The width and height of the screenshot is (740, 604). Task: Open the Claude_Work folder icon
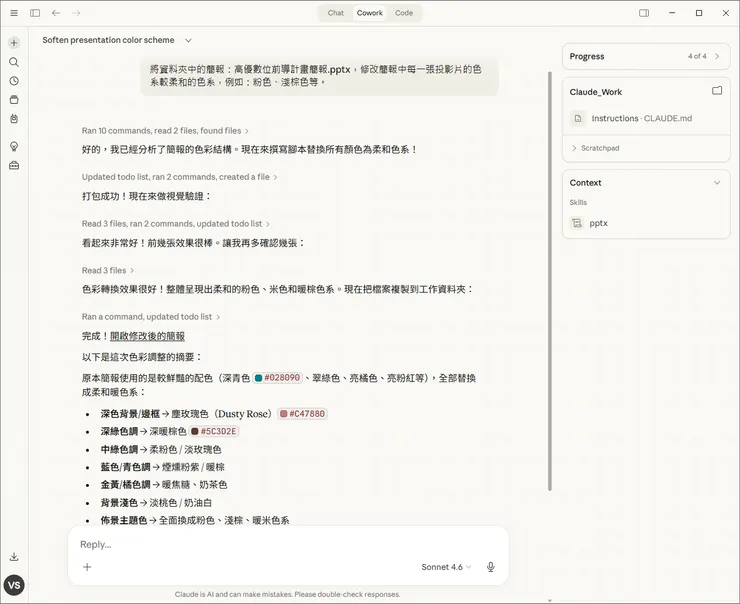tap(717, 91)
